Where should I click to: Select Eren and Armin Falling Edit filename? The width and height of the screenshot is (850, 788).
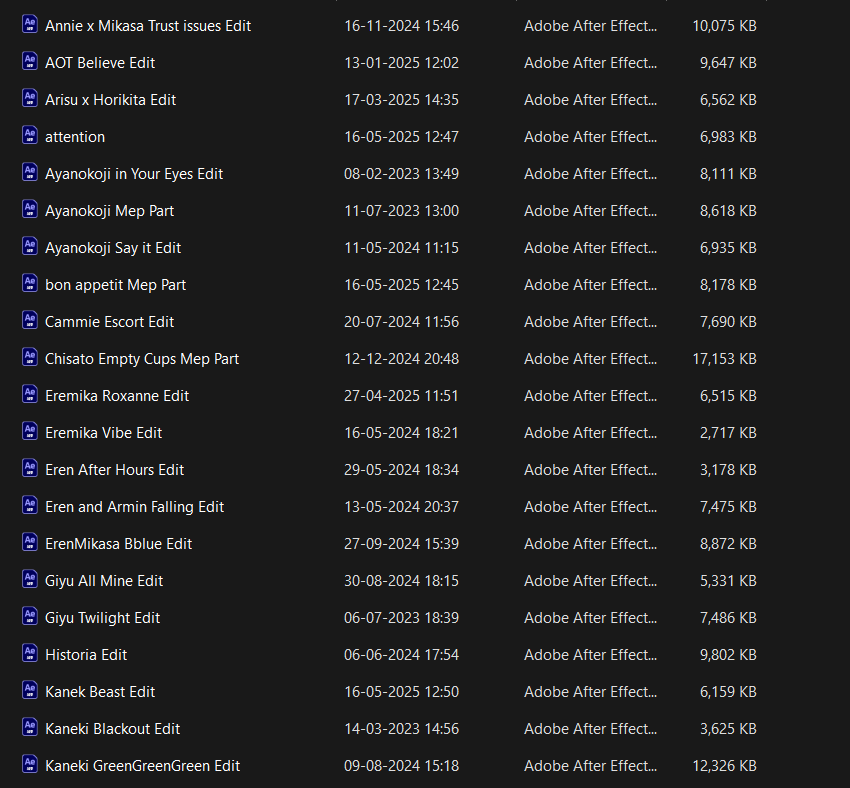[134, 506]
